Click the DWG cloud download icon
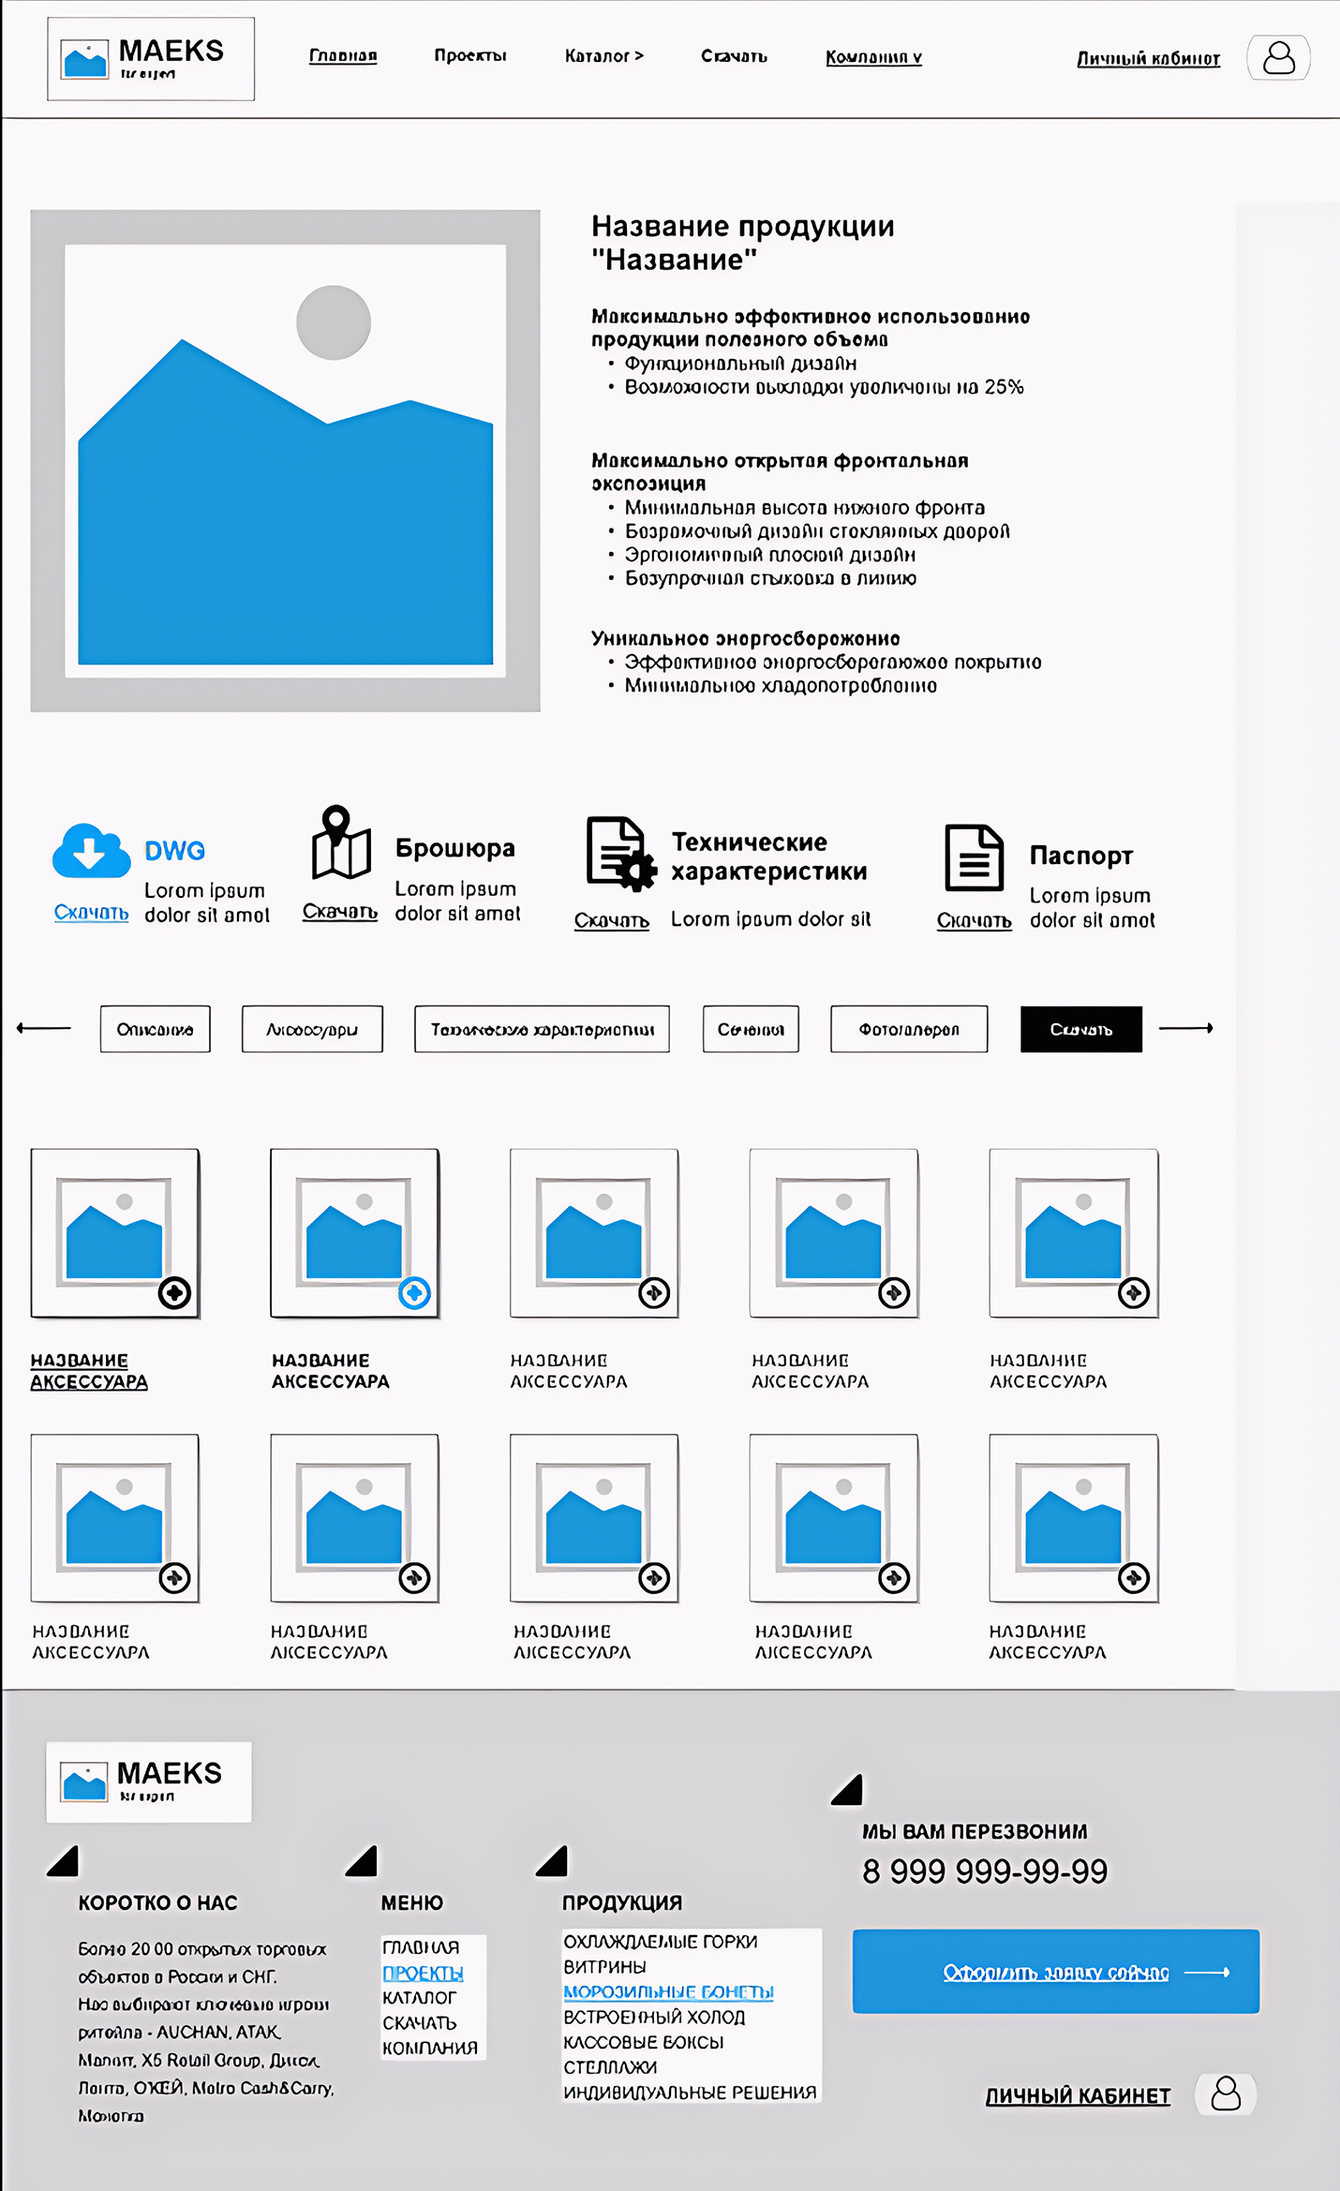 [x=91, y=850]
